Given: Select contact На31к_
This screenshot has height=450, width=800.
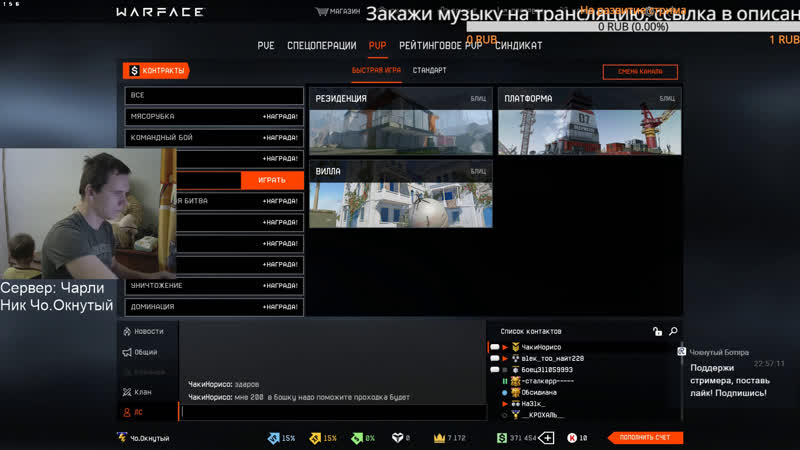Looking at the screenshot, I should click(x=533, y=404).
